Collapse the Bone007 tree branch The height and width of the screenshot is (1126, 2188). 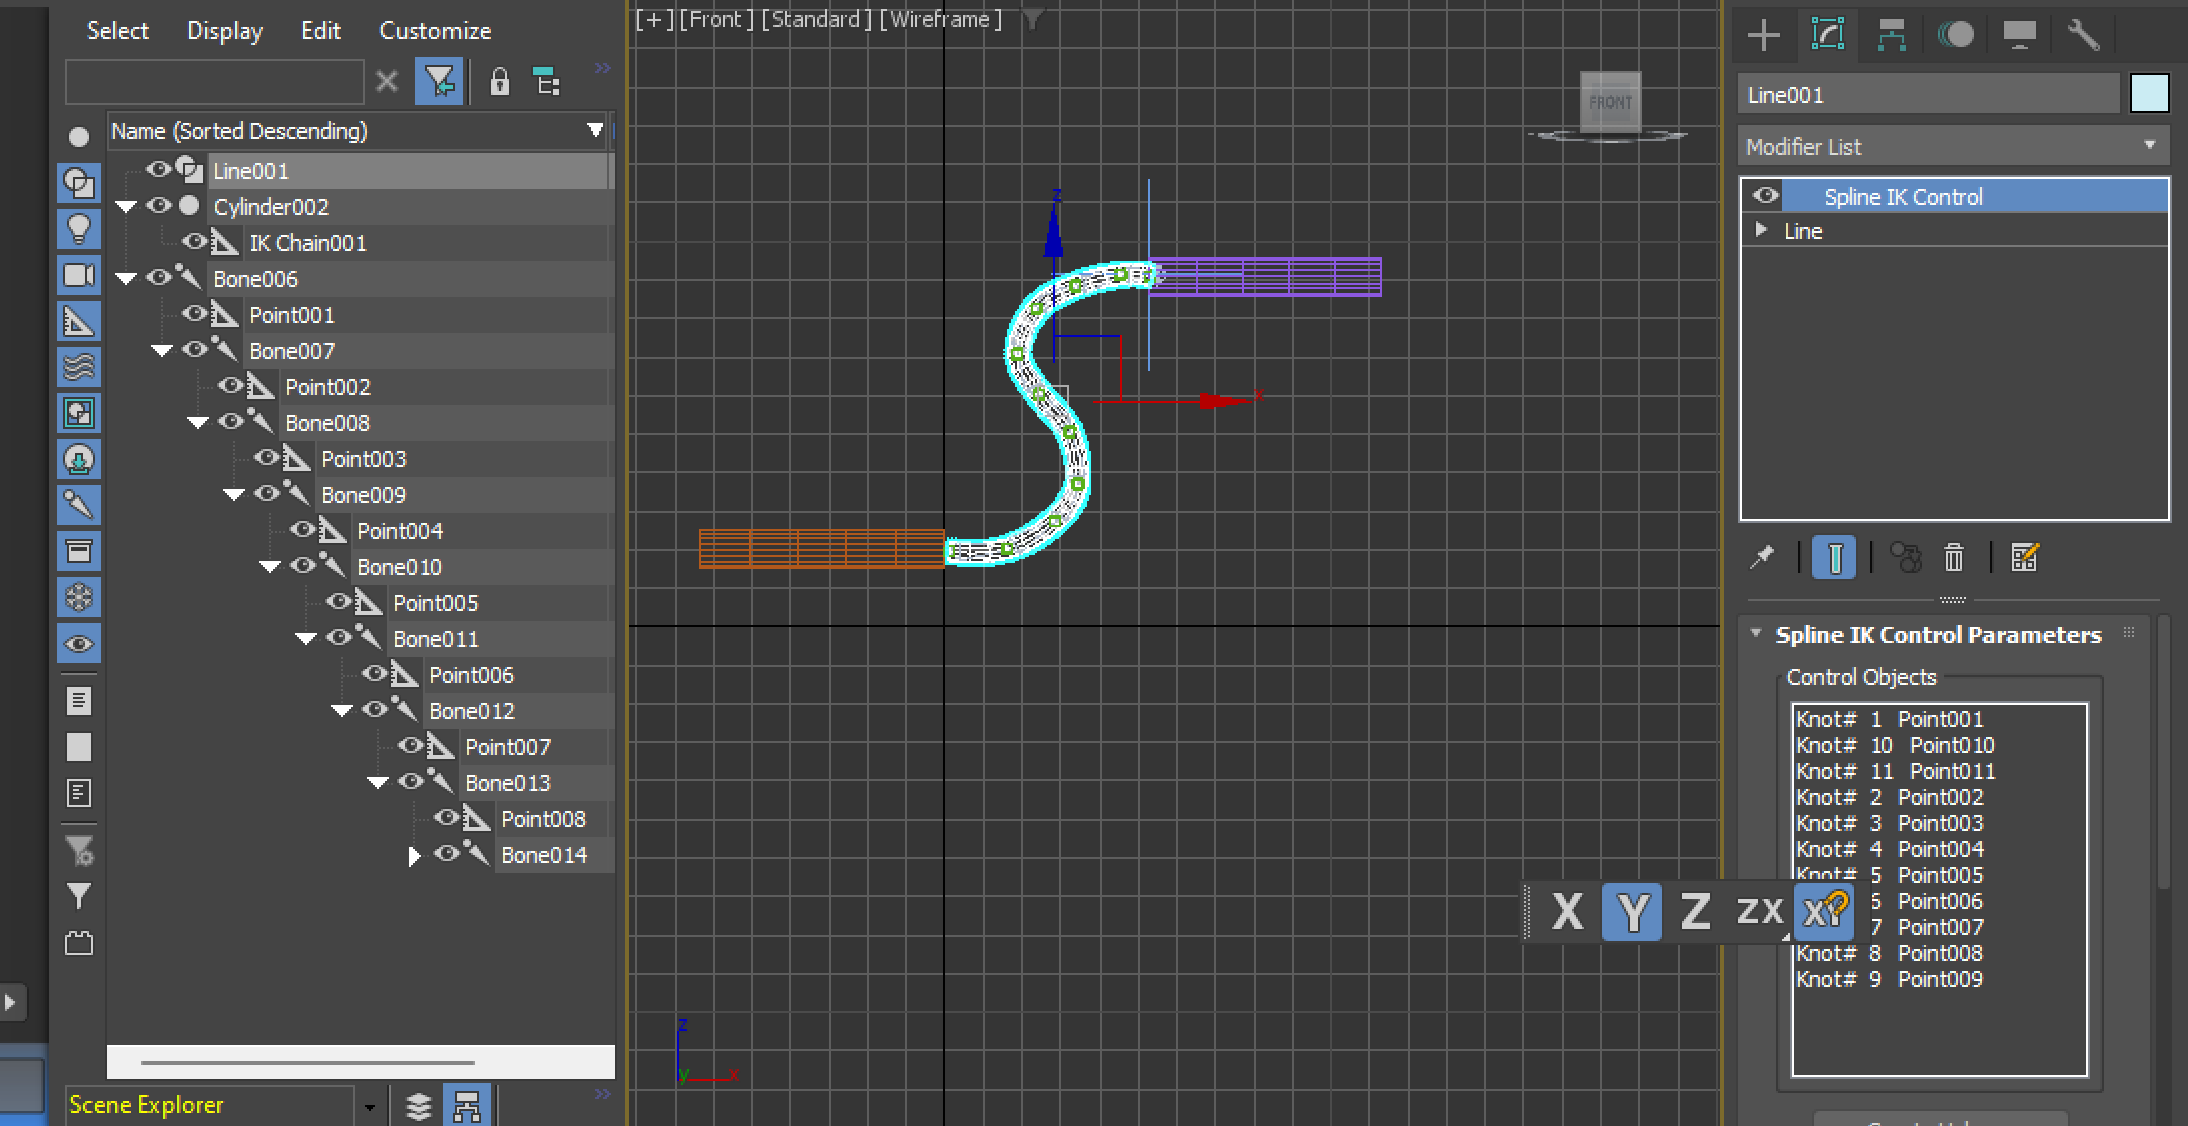161,350
